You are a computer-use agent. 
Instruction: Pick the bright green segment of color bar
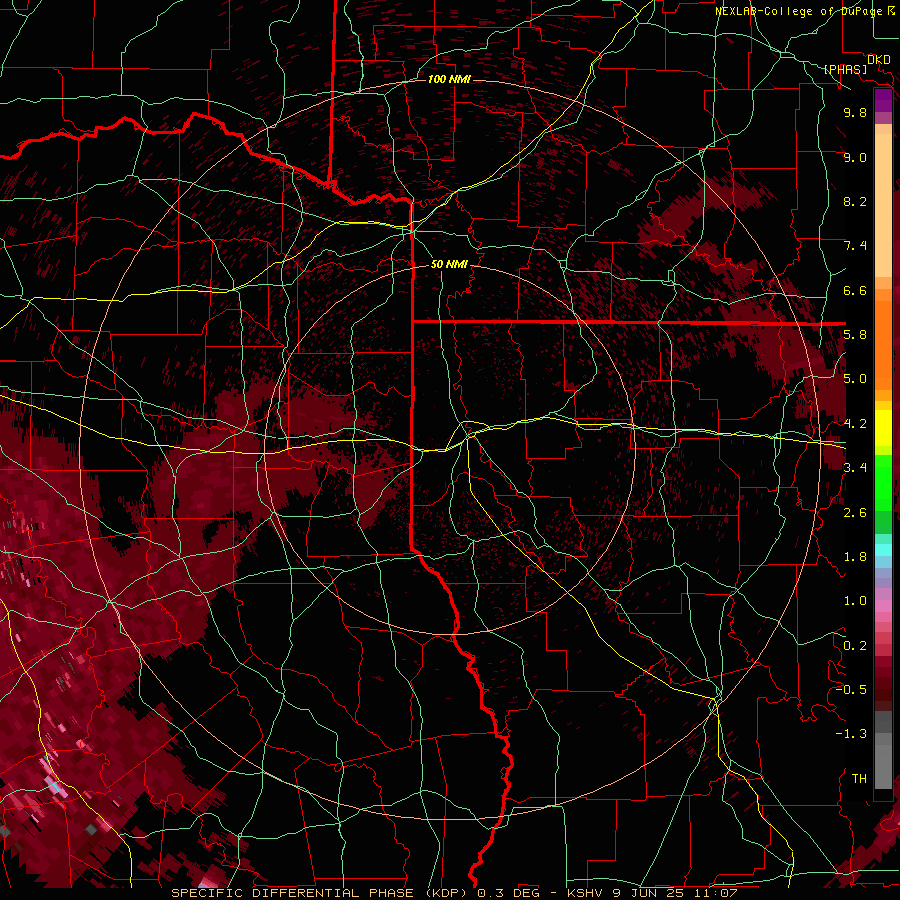point(883,482)
